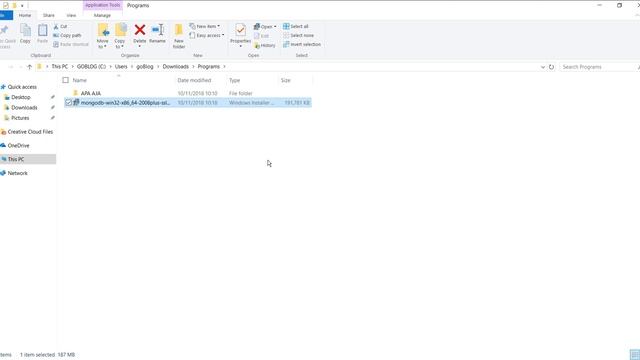Click the APA AJA folder icon
This screenshot has width=640, height=360.
point(76,93)
